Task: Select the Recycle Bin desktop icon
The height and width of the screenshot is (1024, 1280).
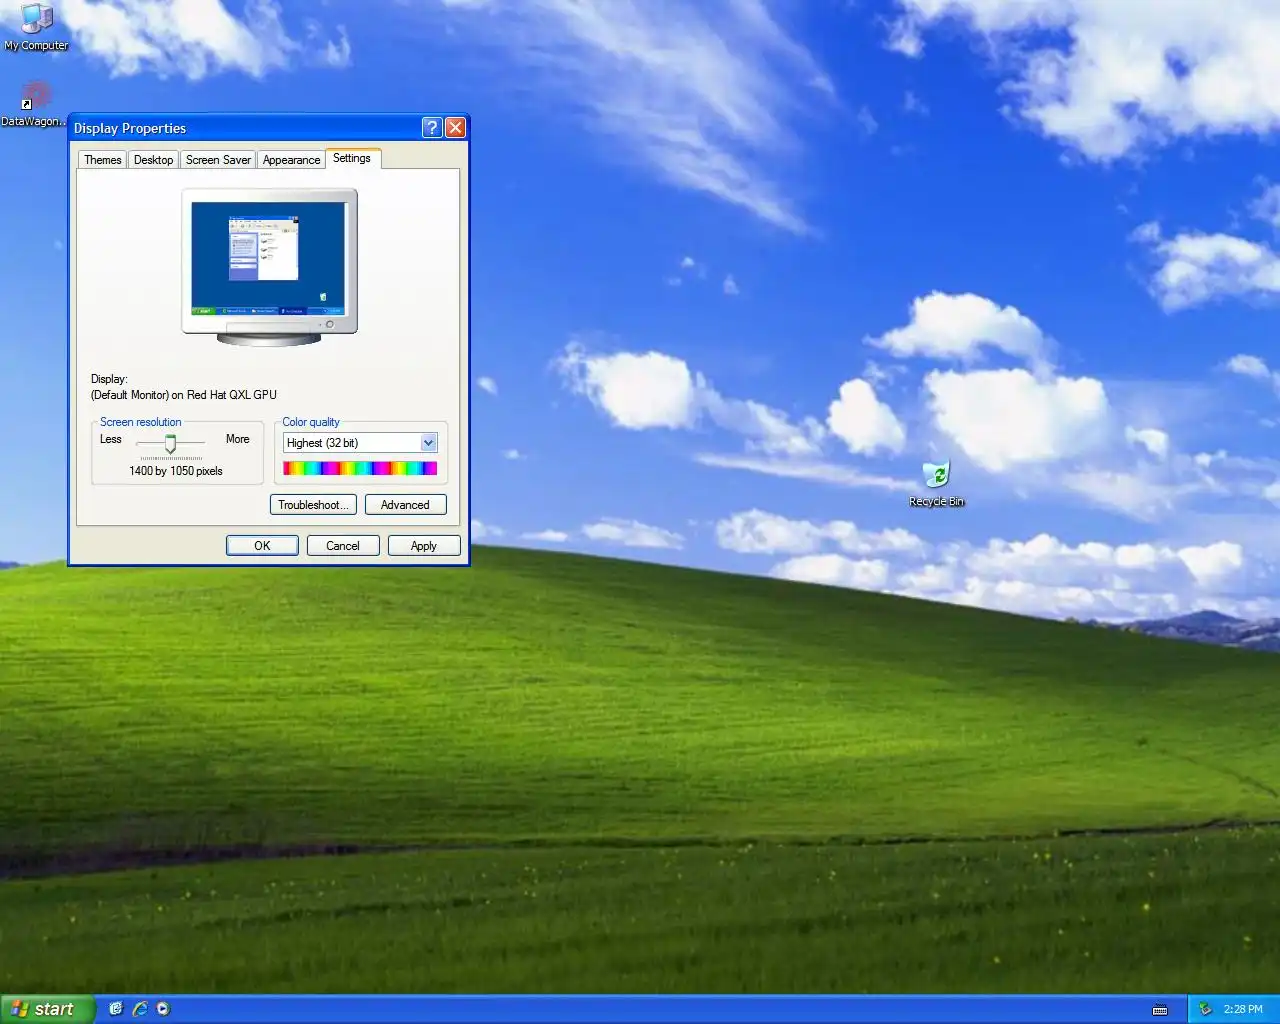Action: pos(937,484)
